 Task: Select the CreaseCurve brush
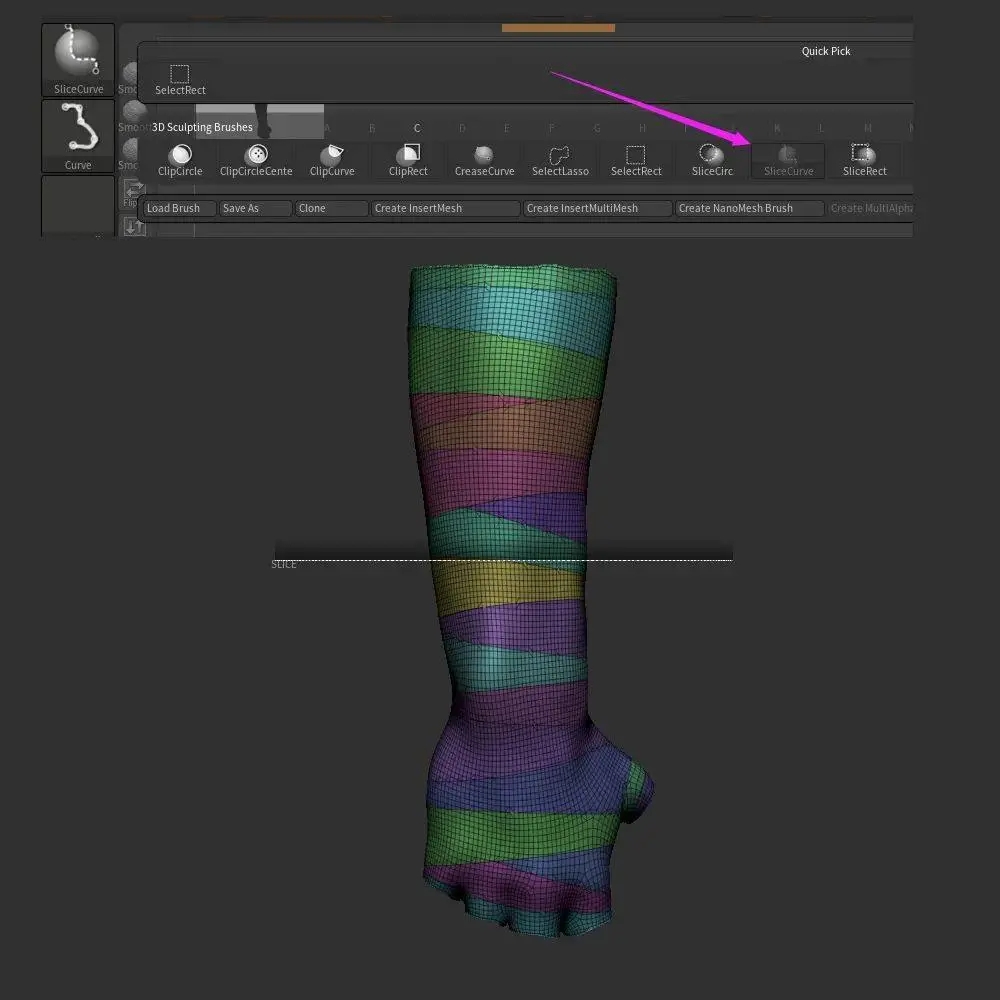pos(484,161)
